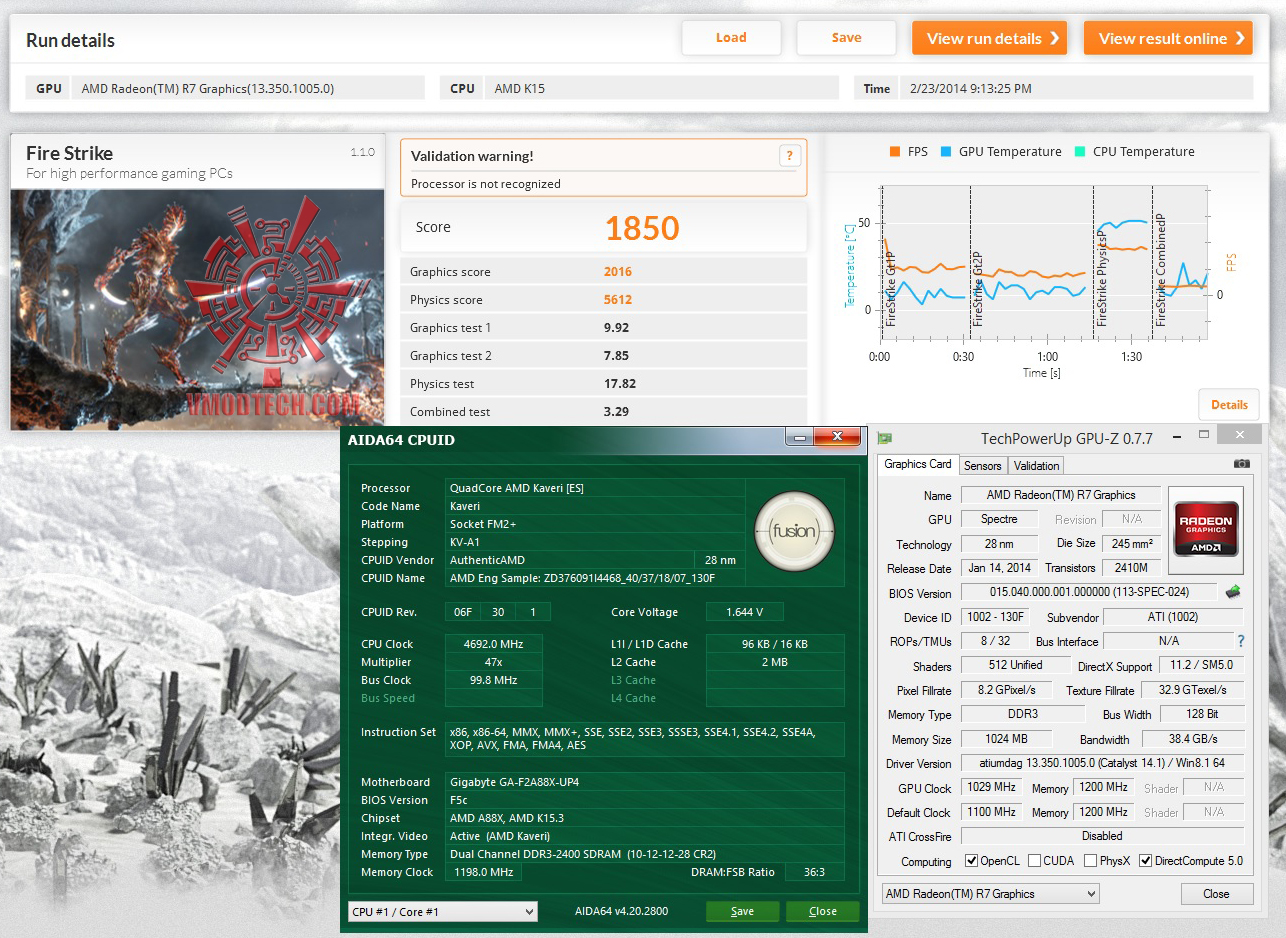
Task: Click the Transistors value 2410M
Action: (x=1132, y=568)
